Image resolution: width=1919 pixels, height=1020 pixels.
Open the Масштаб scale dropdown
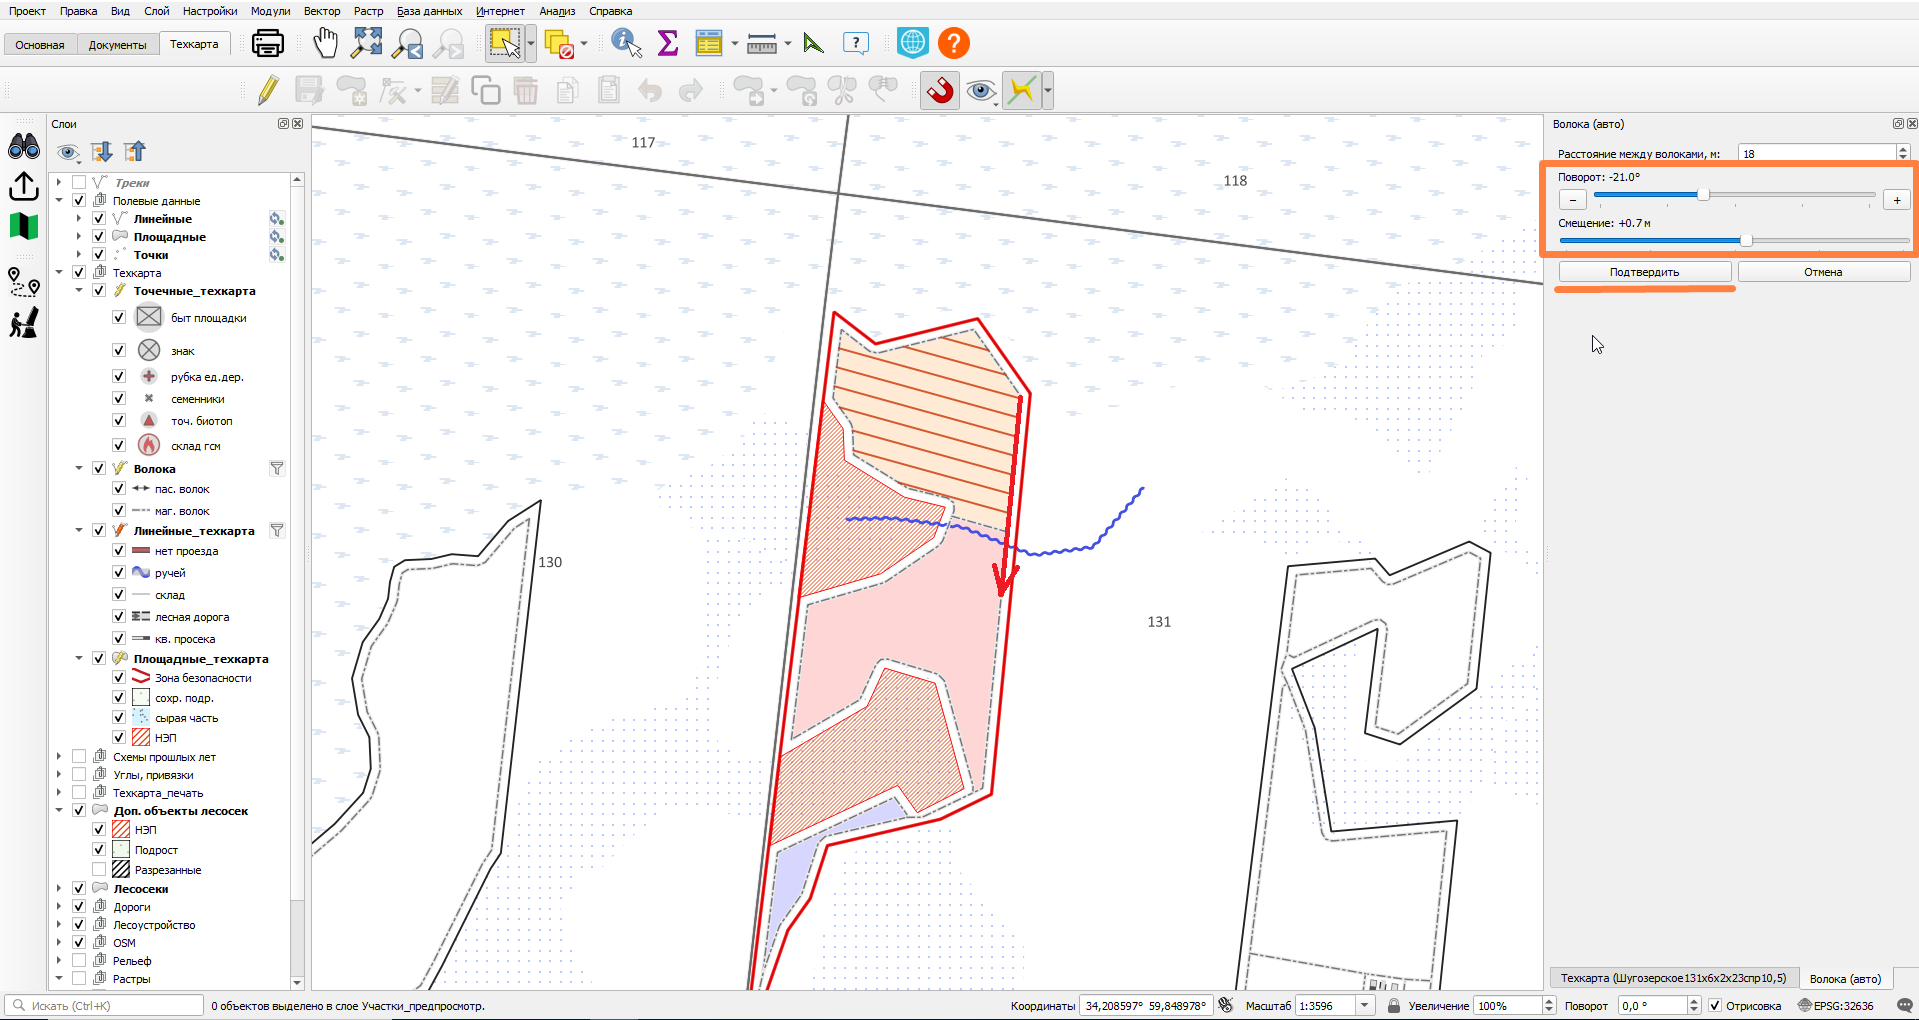(1365, 1006)
